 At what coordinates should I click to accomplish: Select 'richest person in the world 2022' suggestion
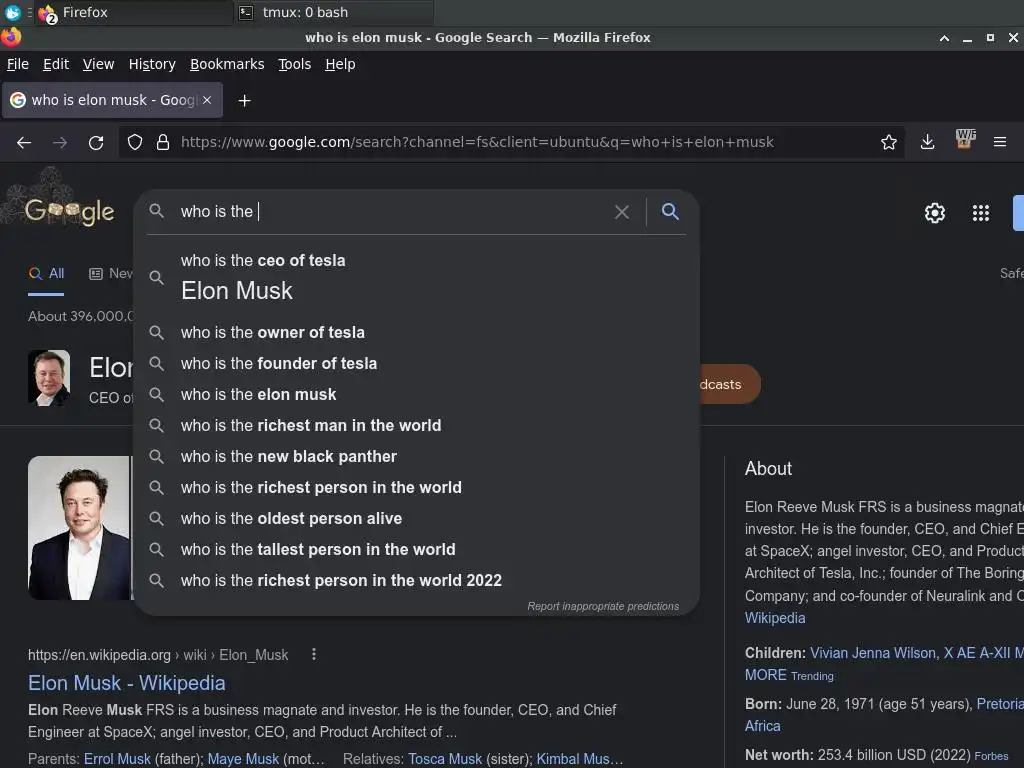coord(417,581)
